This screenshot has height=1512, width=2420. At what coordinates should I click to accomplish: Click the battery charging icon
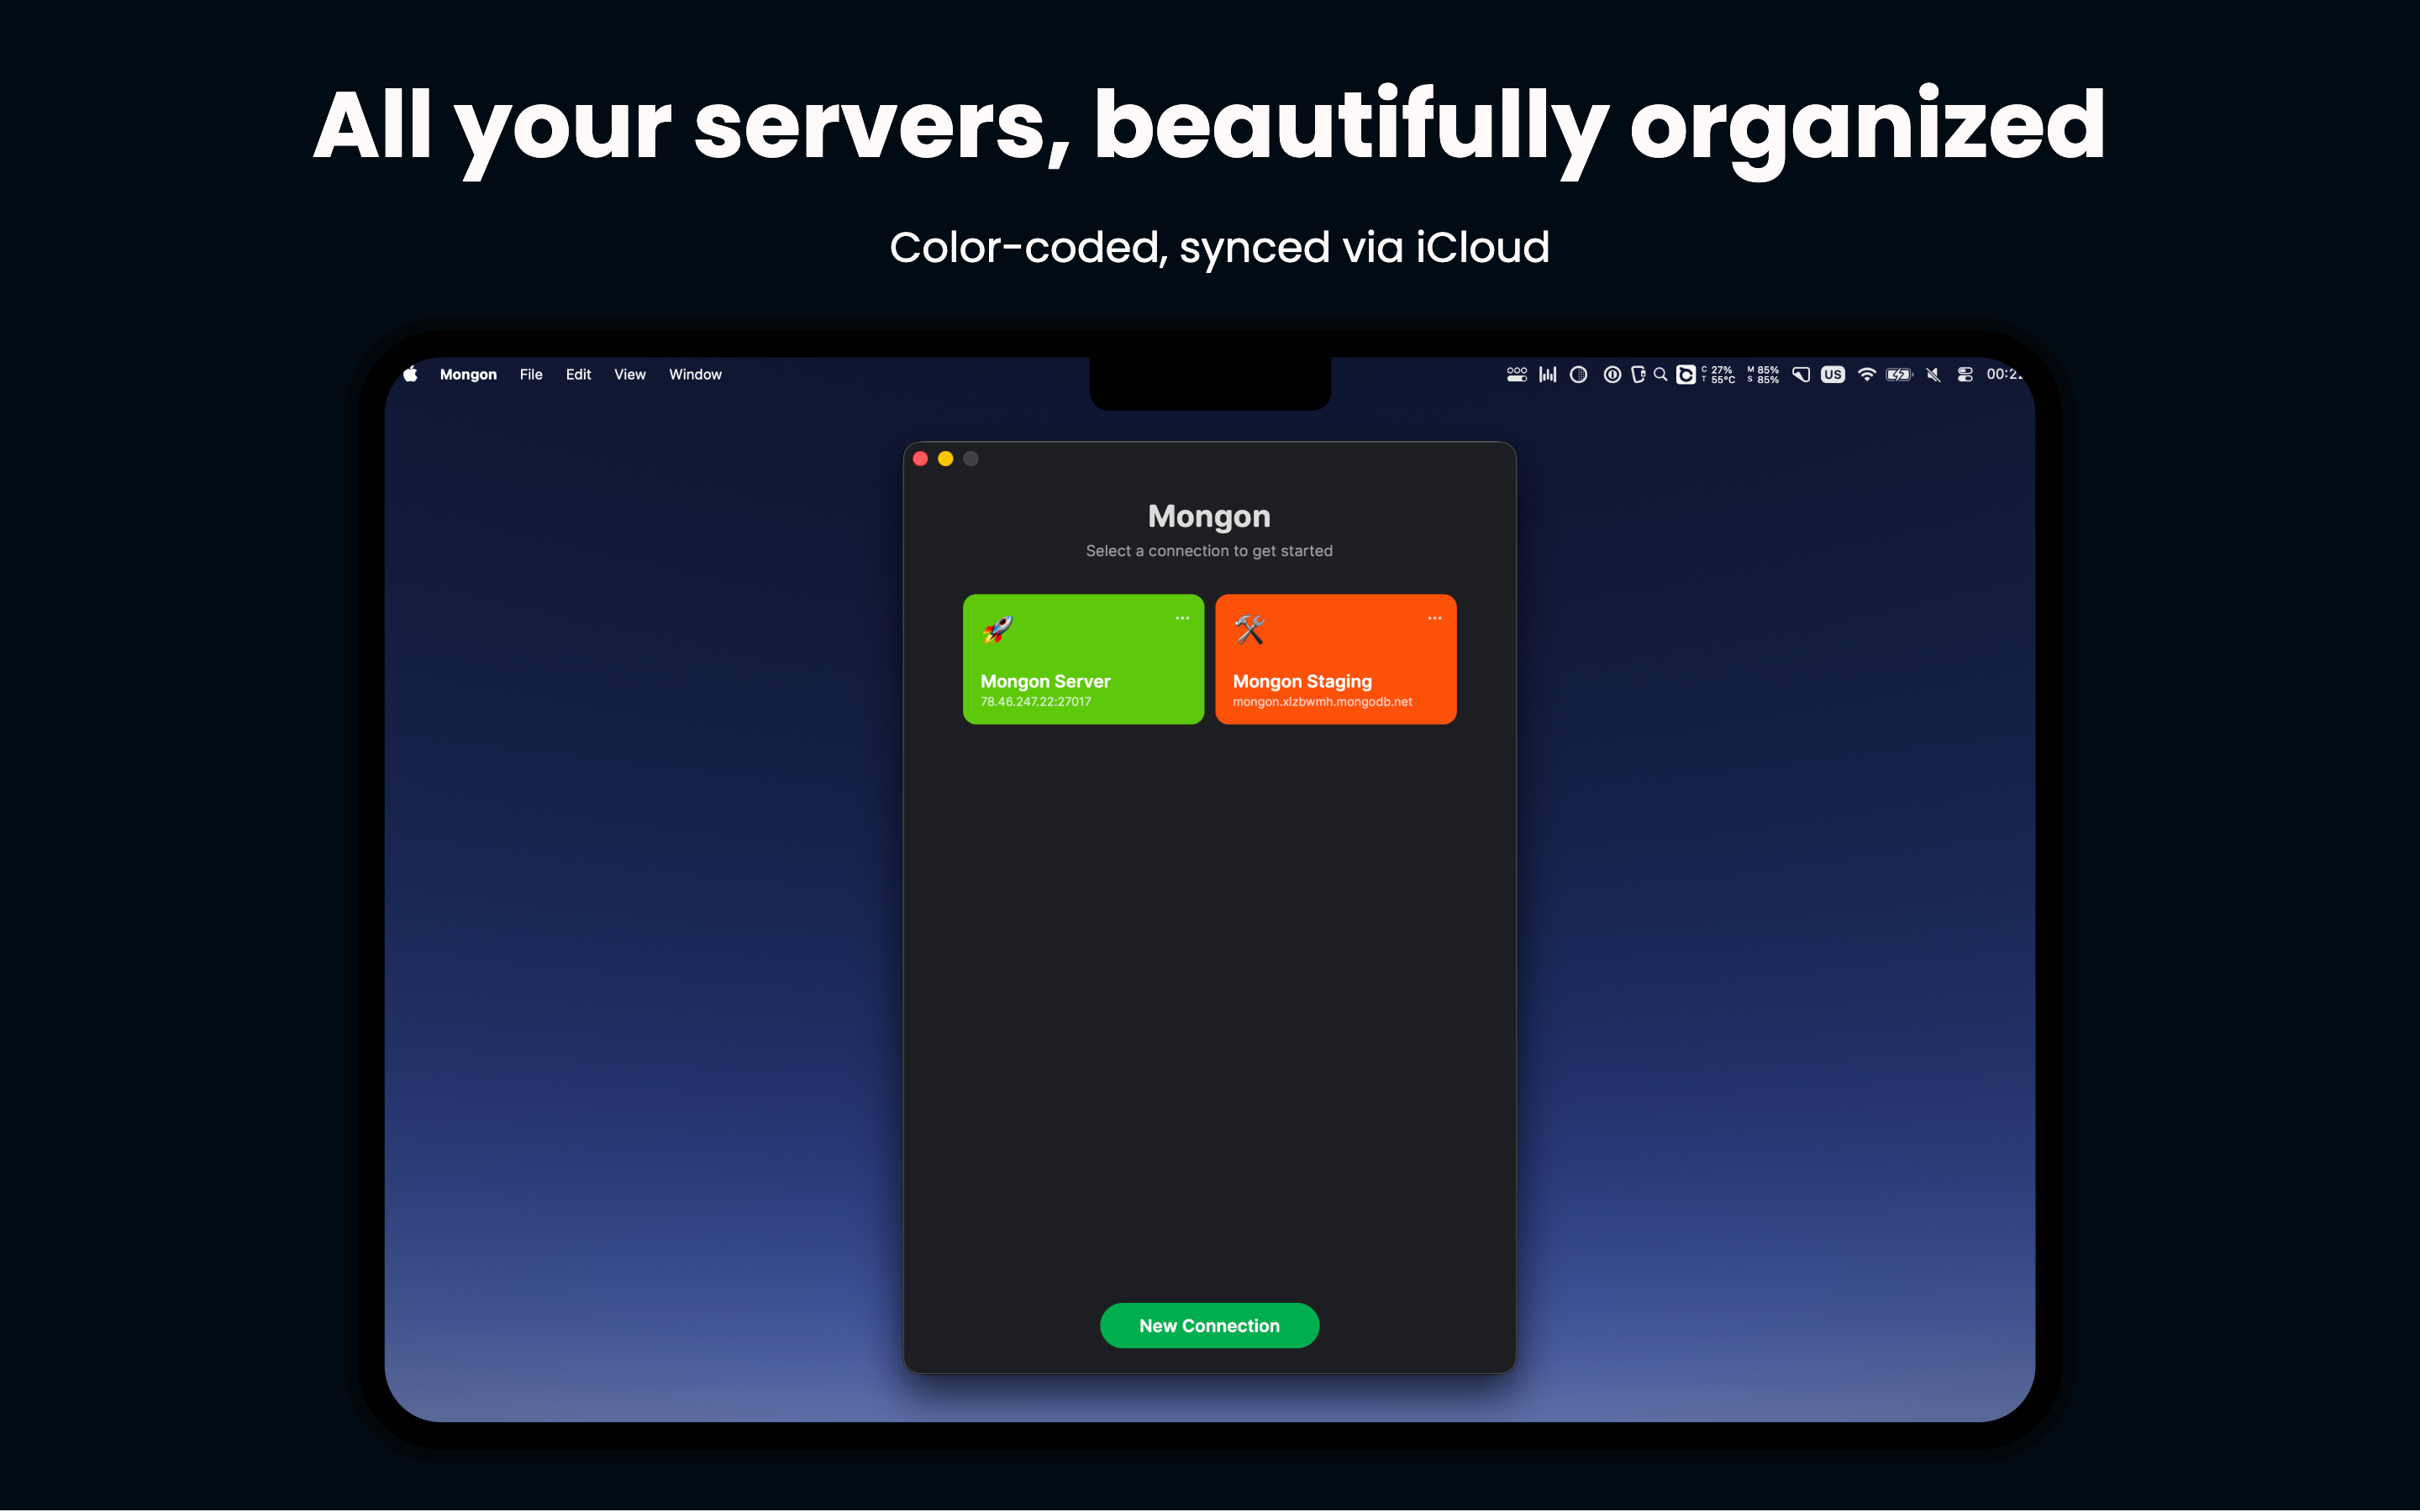pyautogui.click(x=1899, y=374)
